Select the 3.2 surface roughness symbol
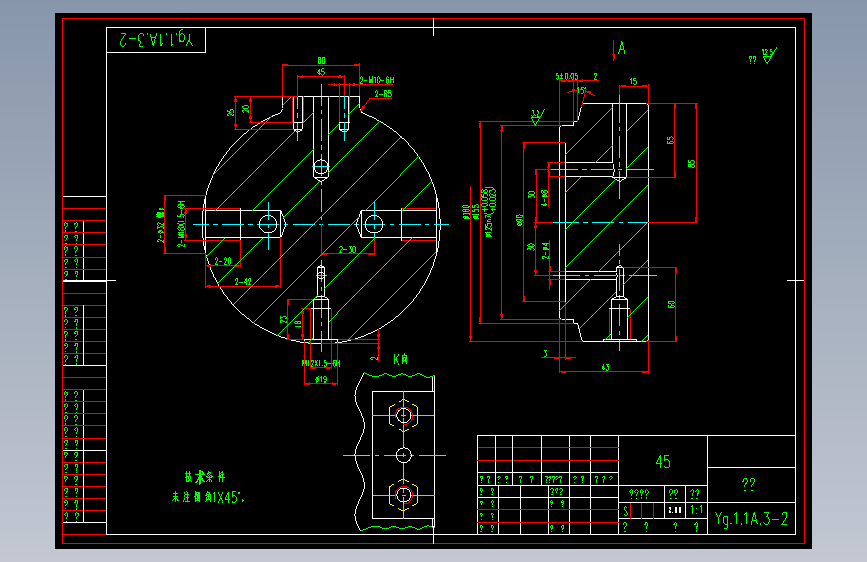Viewport: 867px width, 562px height. pyautogui.click(x=537, y=117)
